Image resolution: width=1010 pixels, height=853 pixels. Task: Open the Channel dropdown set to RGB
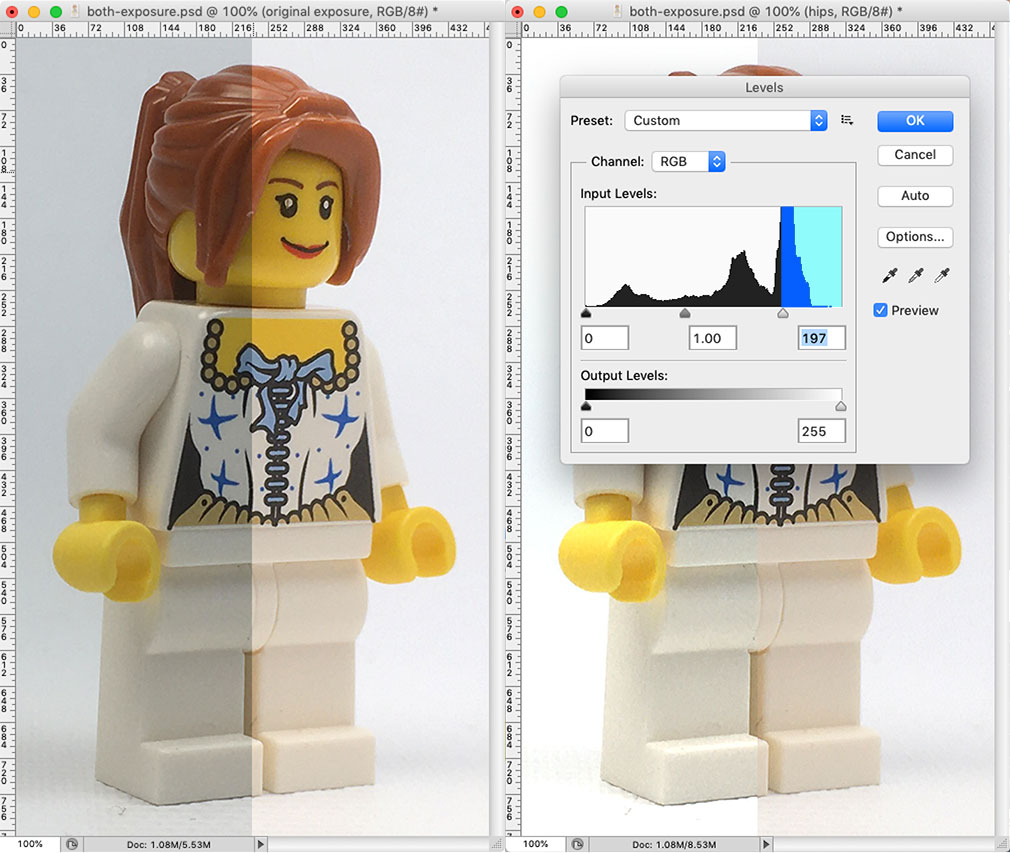coord(688,161)
